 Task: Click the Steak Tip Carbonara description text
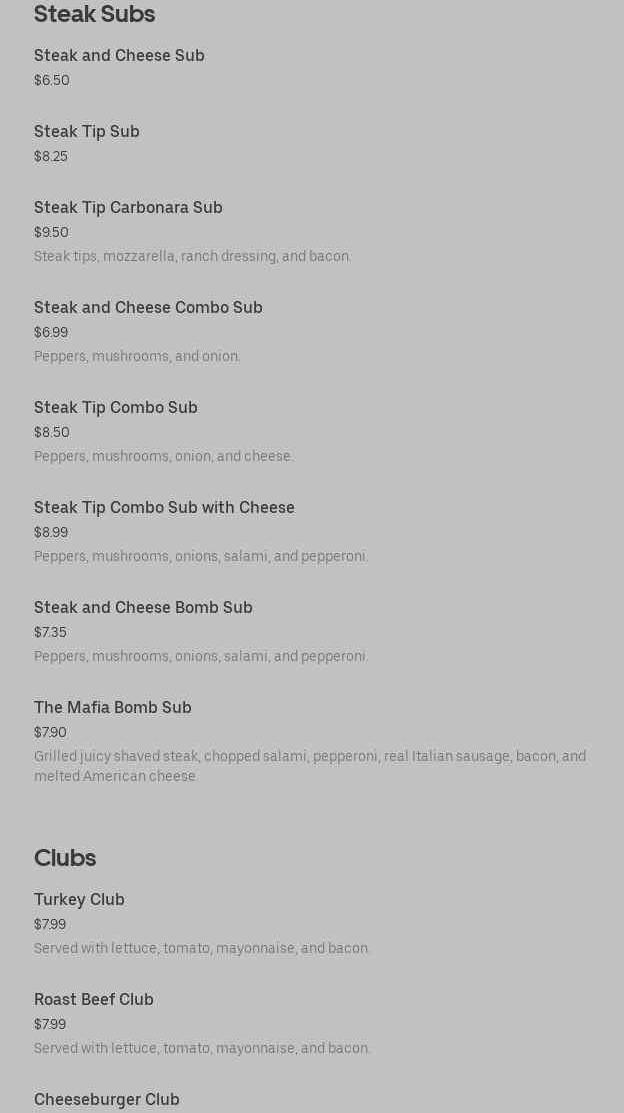tap(193, 257)
